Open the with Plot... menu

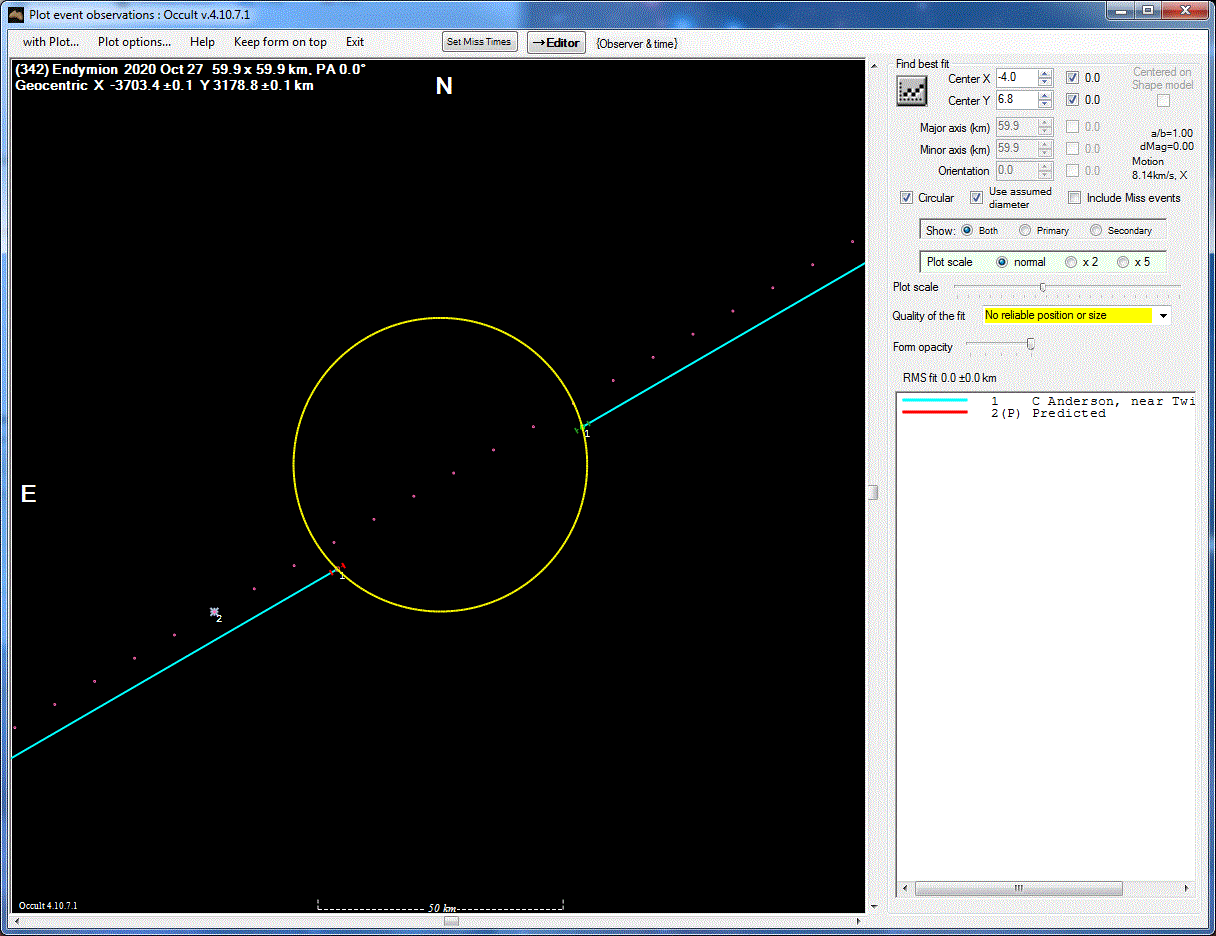pos(51,42)
